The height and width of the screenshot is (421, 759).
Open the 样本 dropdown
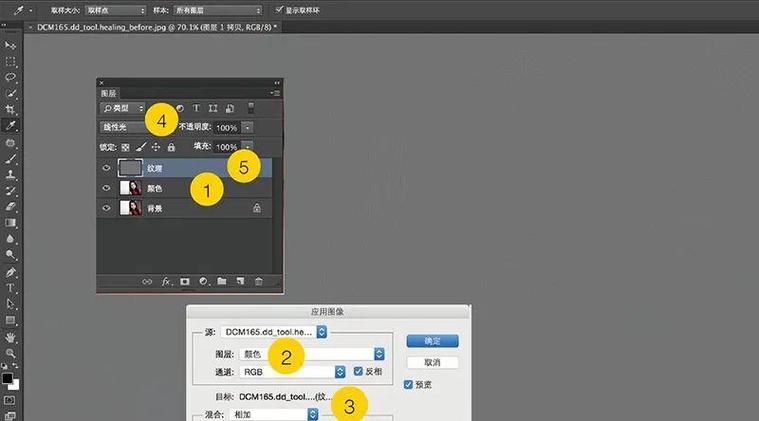tap(218, 10)
